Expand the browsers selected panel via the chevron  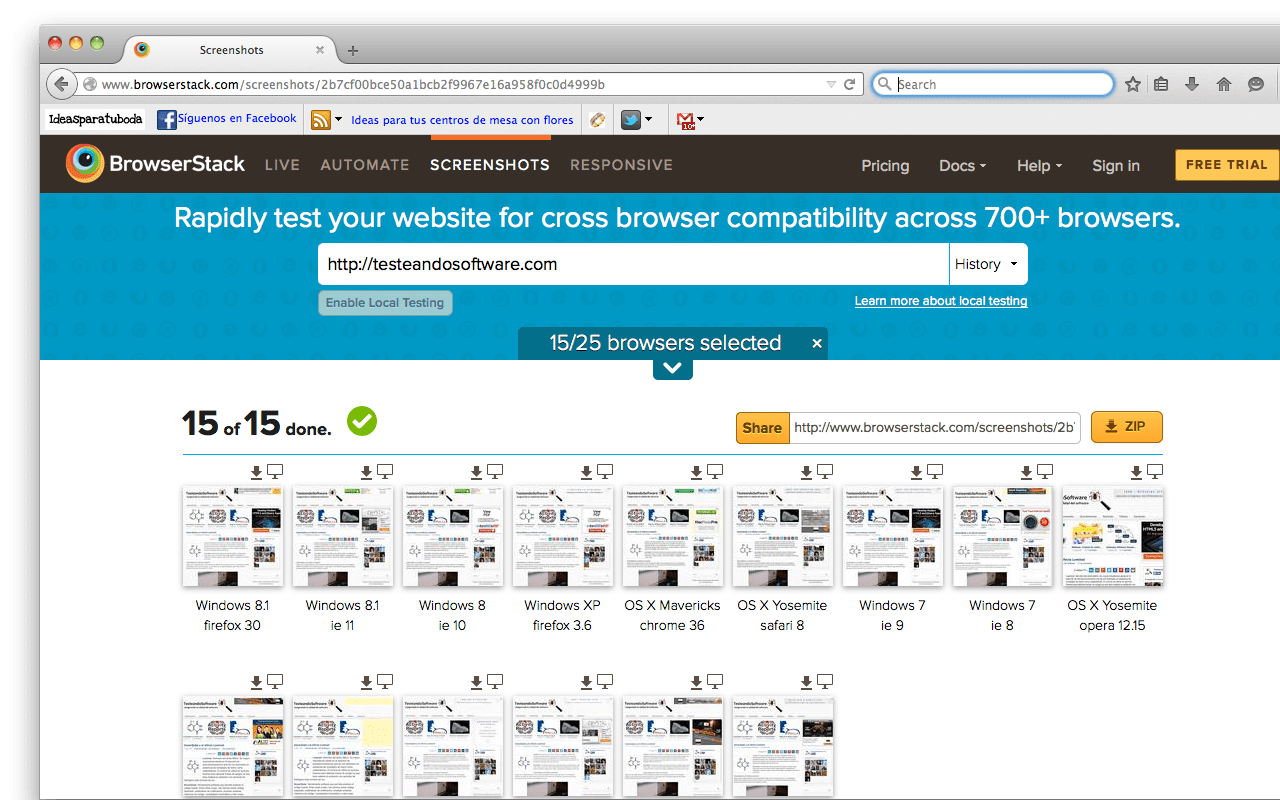(x=672, y=368)
